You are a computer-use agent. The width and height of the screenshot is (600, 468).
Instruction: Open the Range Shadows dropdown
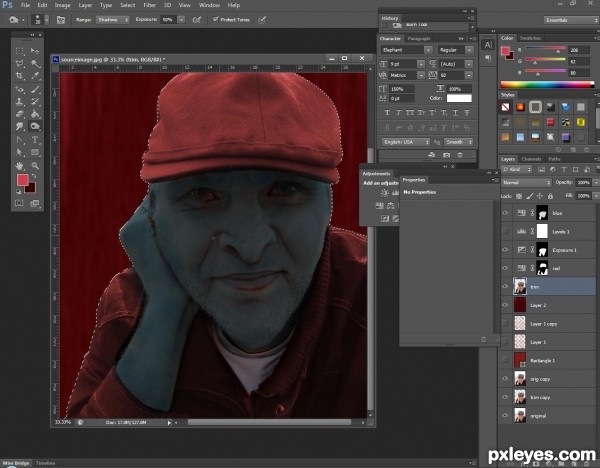(x=112, y=20)
